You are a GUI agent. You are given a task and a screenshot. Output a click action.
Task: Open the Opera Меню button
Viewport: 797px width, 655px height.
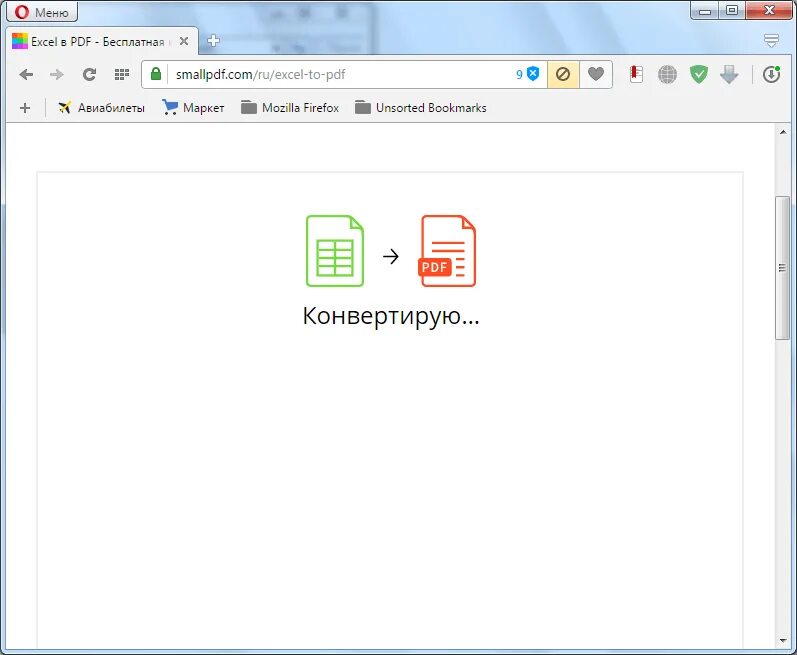tap(42, 12)
